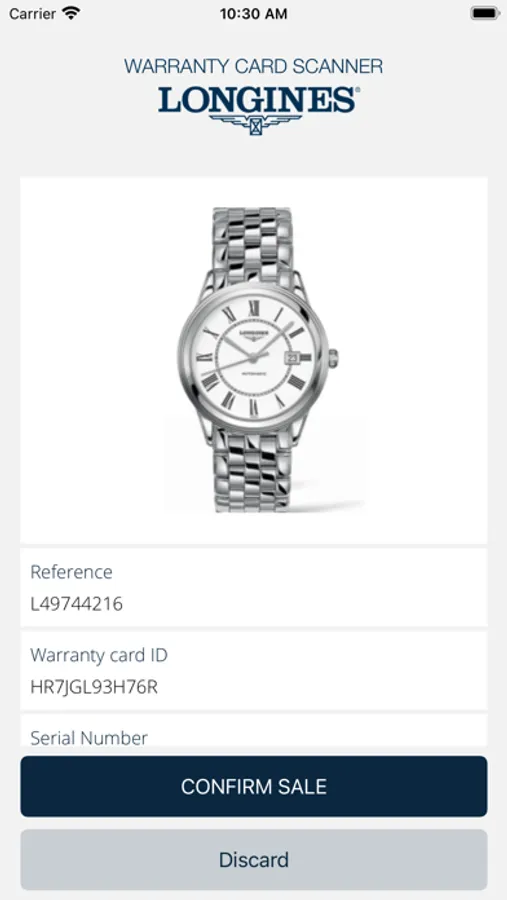The image size is (507, 900).
Task: Tap the watch product image
Action: point(254,360)
